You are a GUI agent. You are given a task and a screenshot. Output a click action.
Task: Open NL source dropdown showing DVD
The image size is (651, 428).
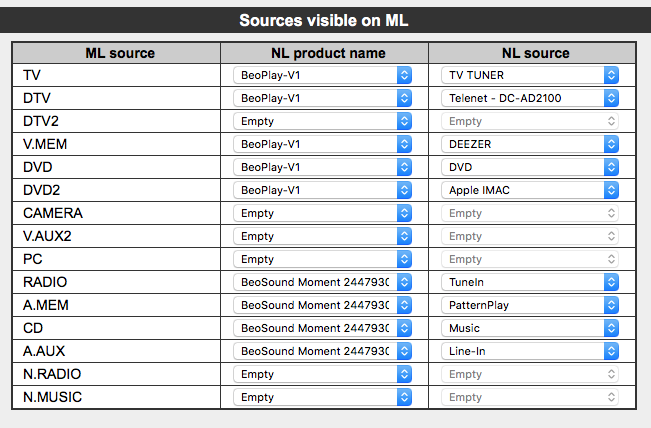tap(530, 167)
